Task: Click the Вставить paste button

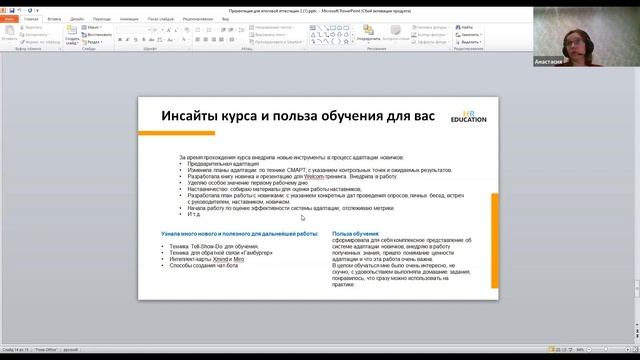Action: tap(9, 33)
